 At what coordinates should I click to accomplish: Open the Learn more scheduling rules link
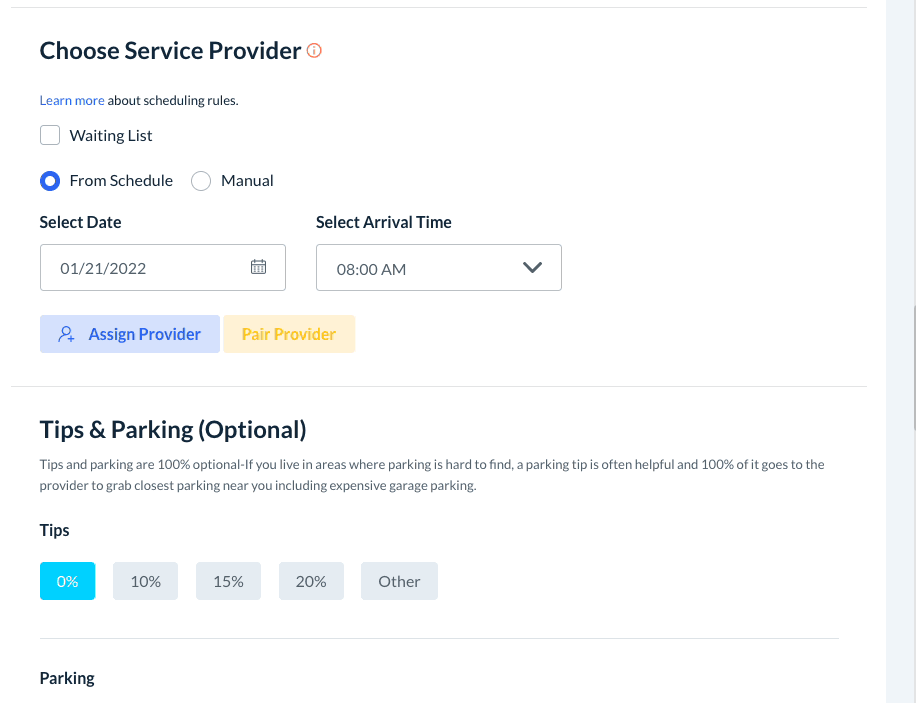pyautogui.click(x=71, y=100)
